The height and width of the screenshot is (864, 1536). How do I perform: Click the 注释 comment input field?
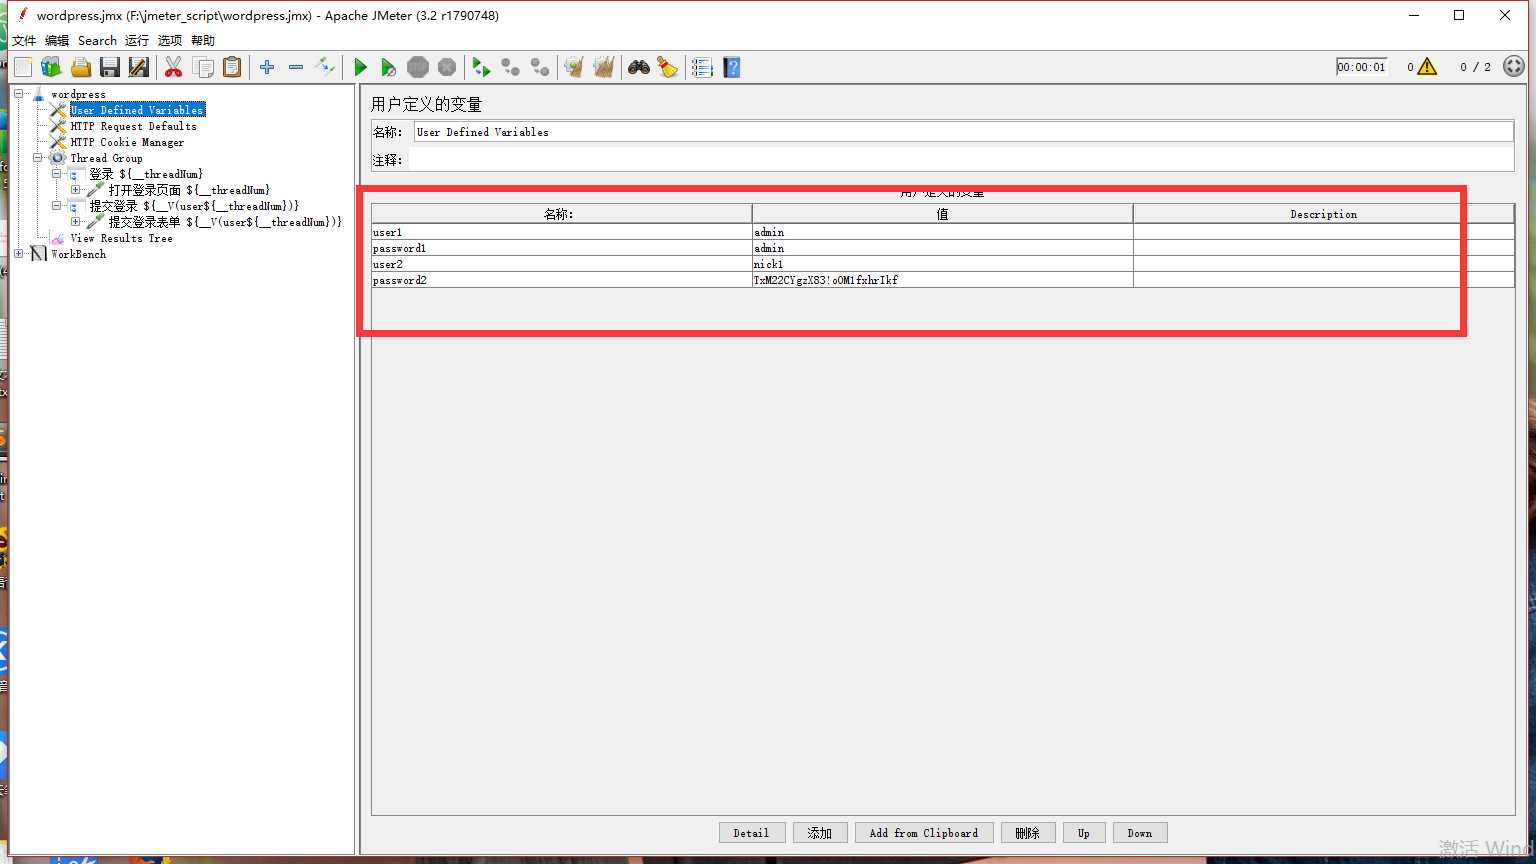click(x=961, y=160)
